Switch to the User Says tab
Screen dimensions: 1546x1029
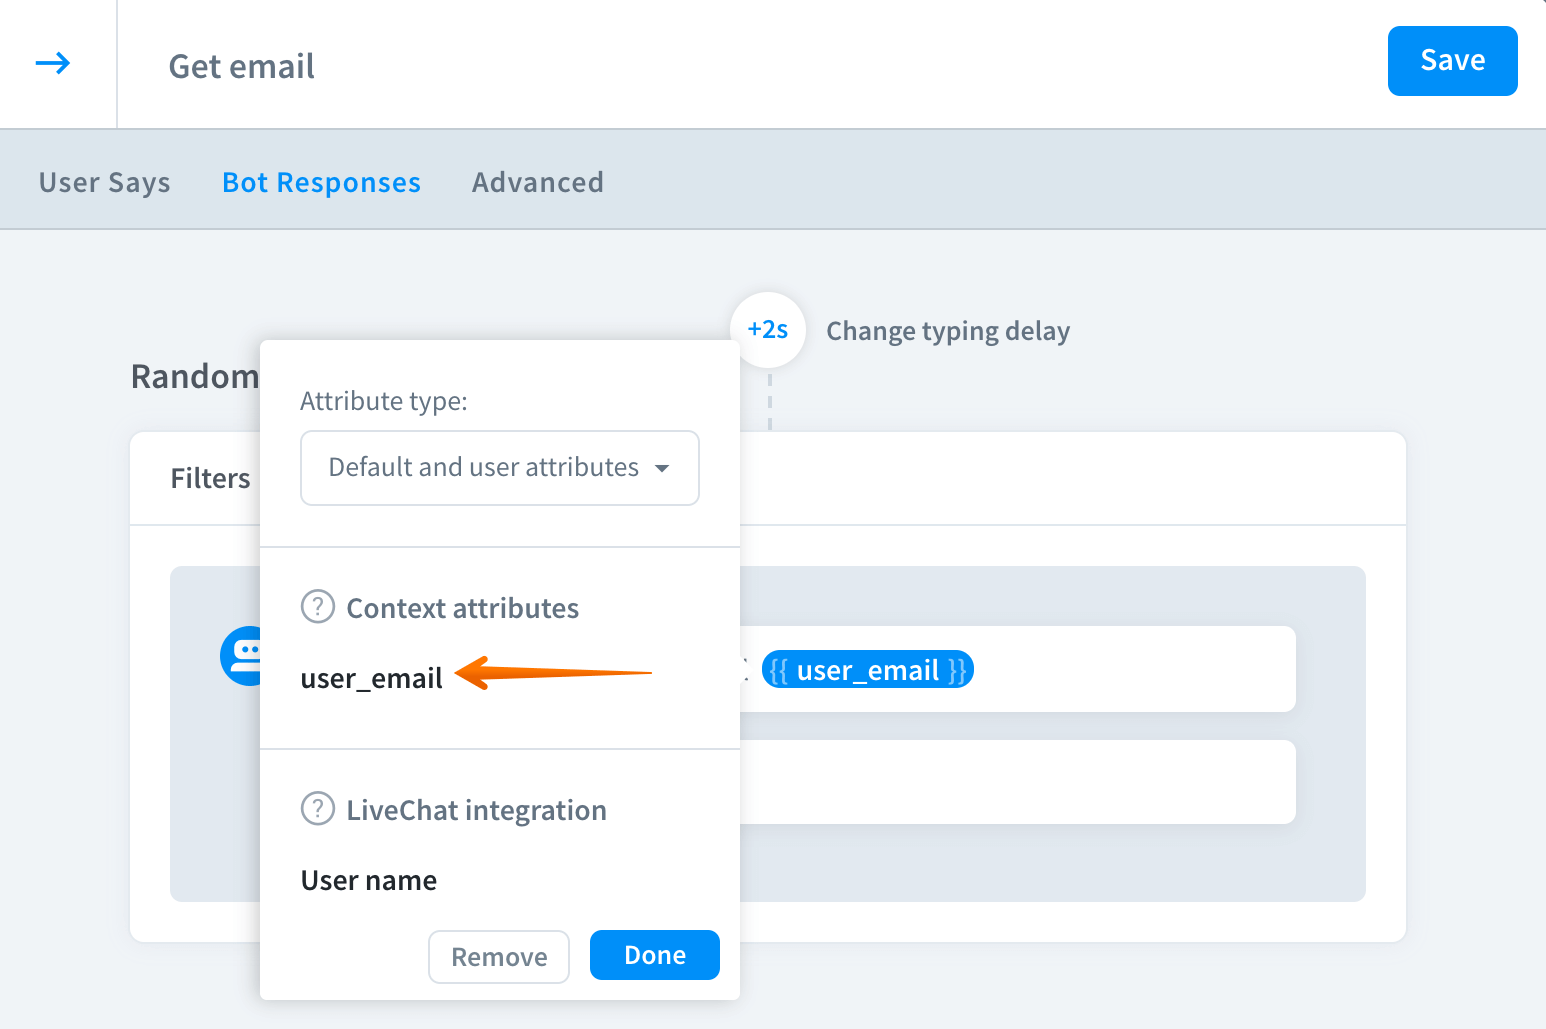point(105,183)
